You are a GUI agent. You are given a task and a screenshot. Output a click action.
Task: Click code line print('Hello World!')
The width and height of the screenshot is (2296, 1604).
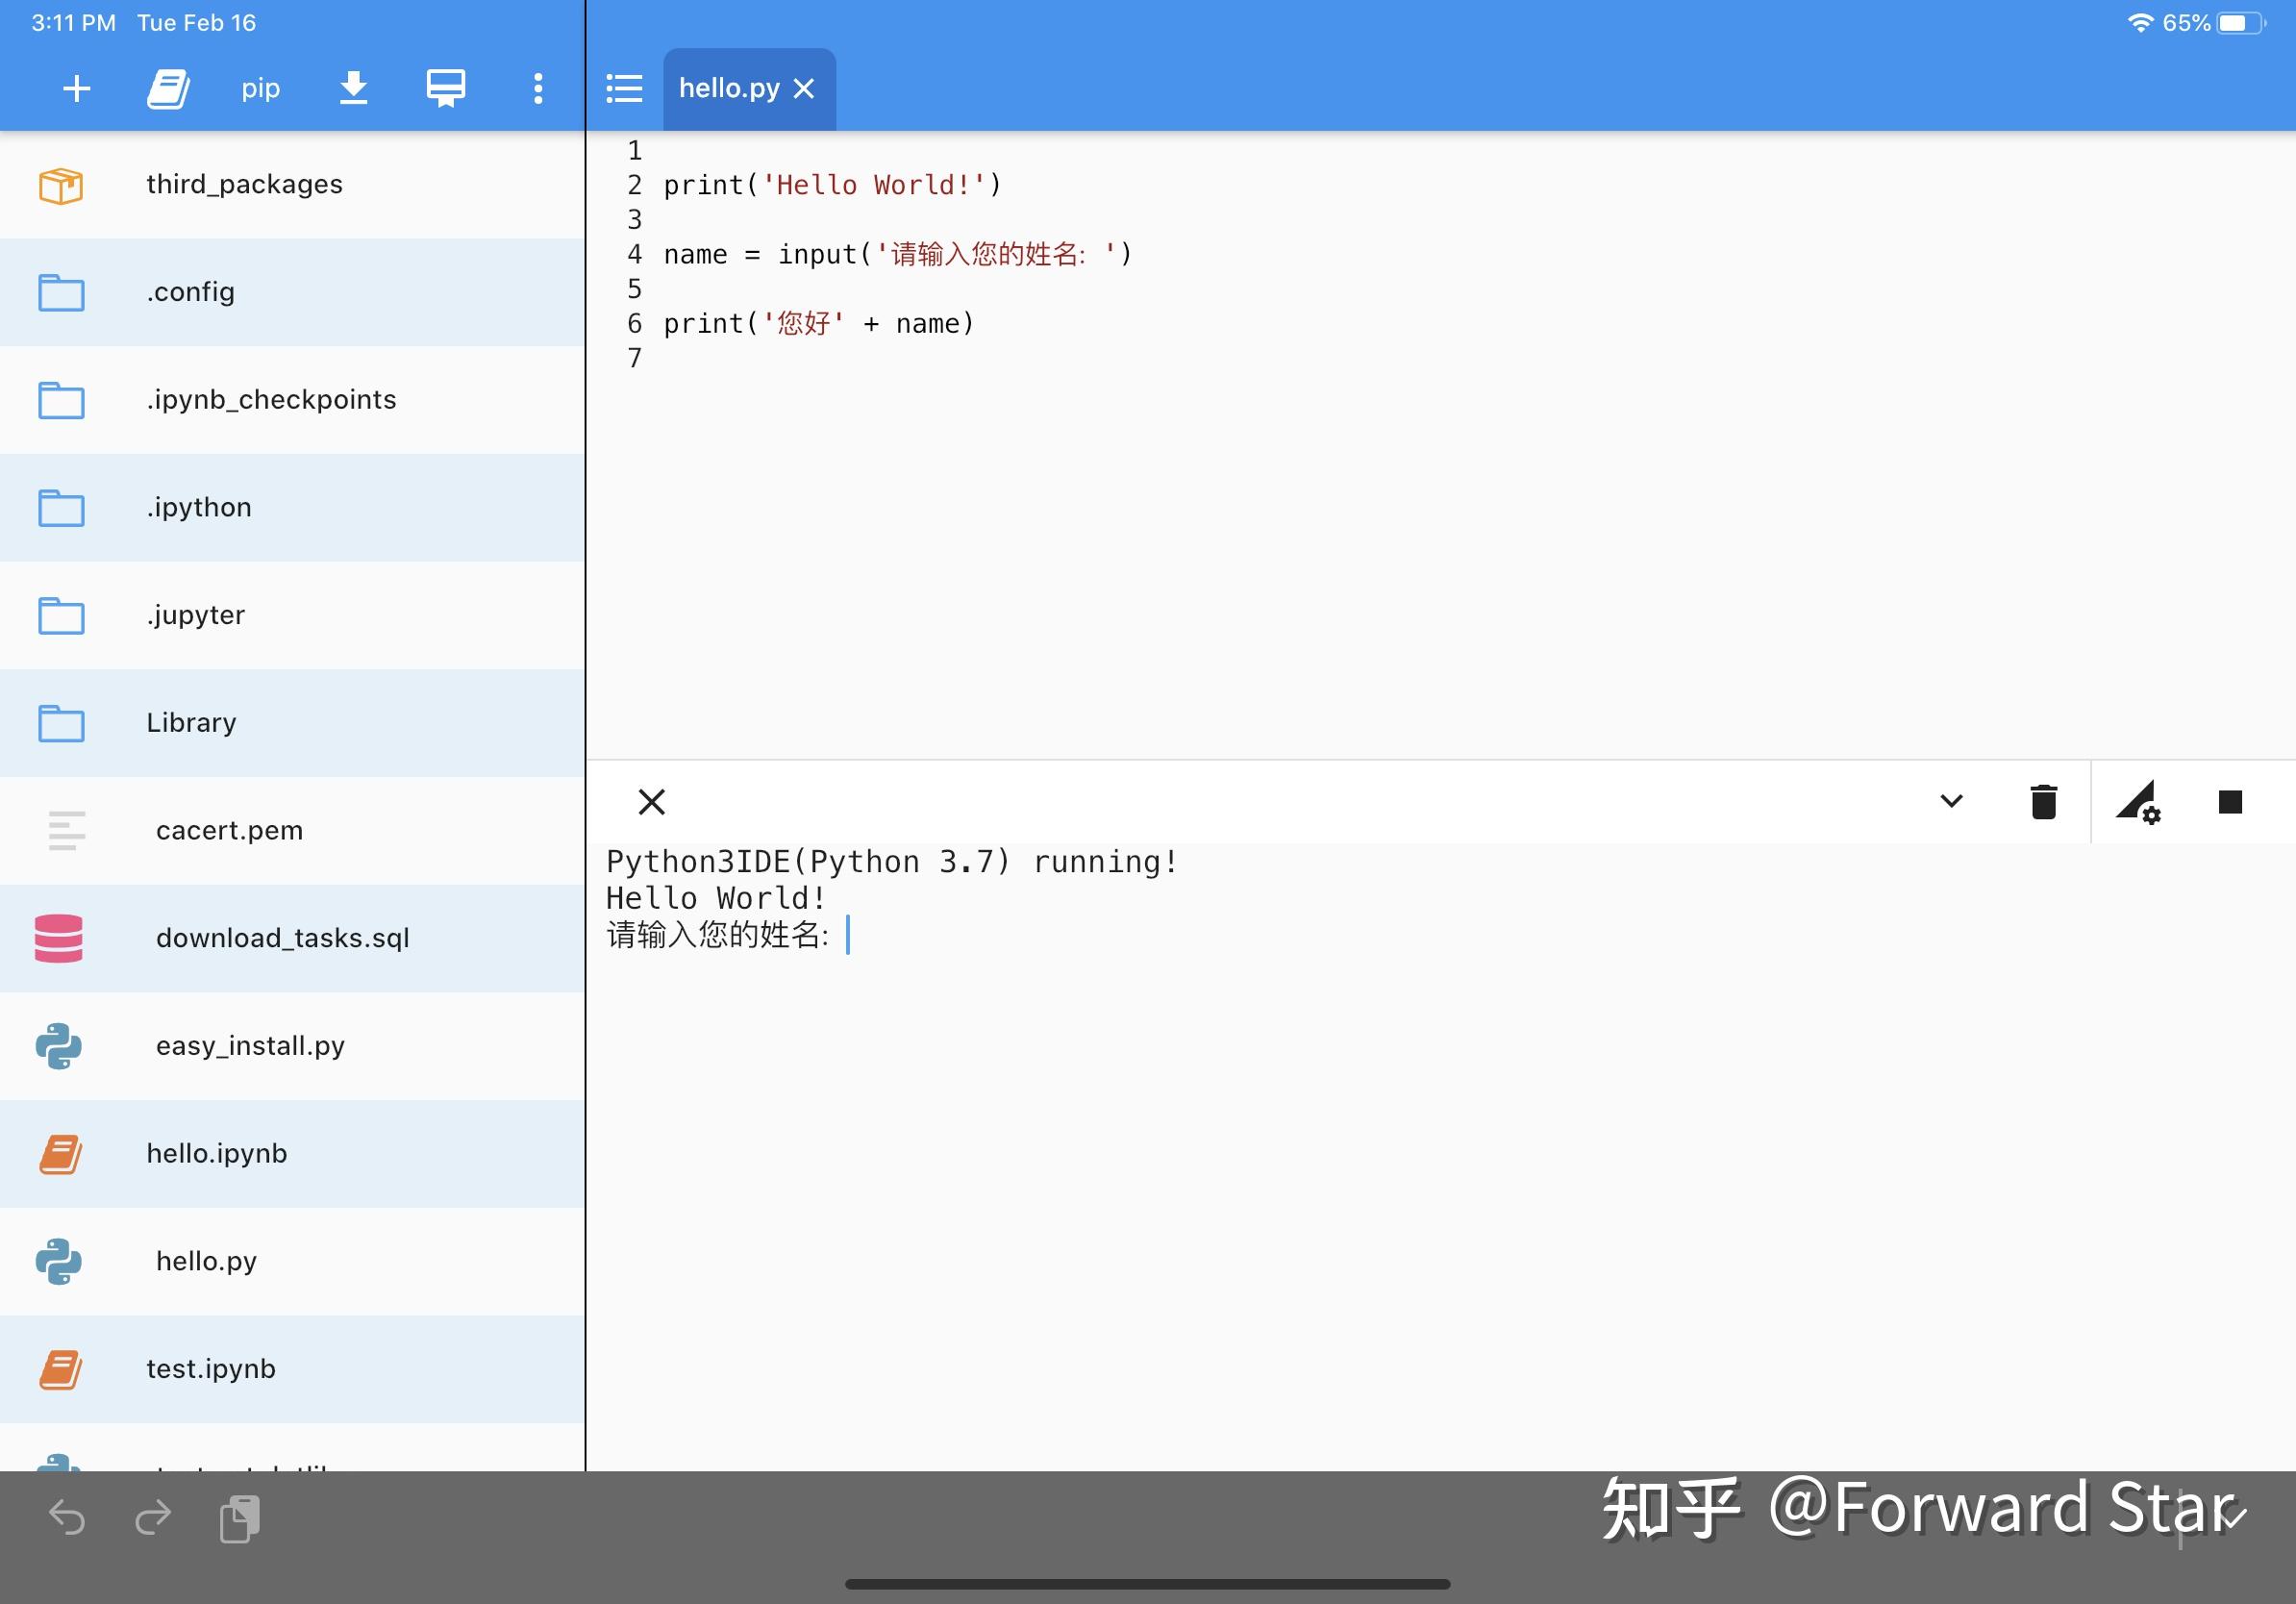[832, 185]
